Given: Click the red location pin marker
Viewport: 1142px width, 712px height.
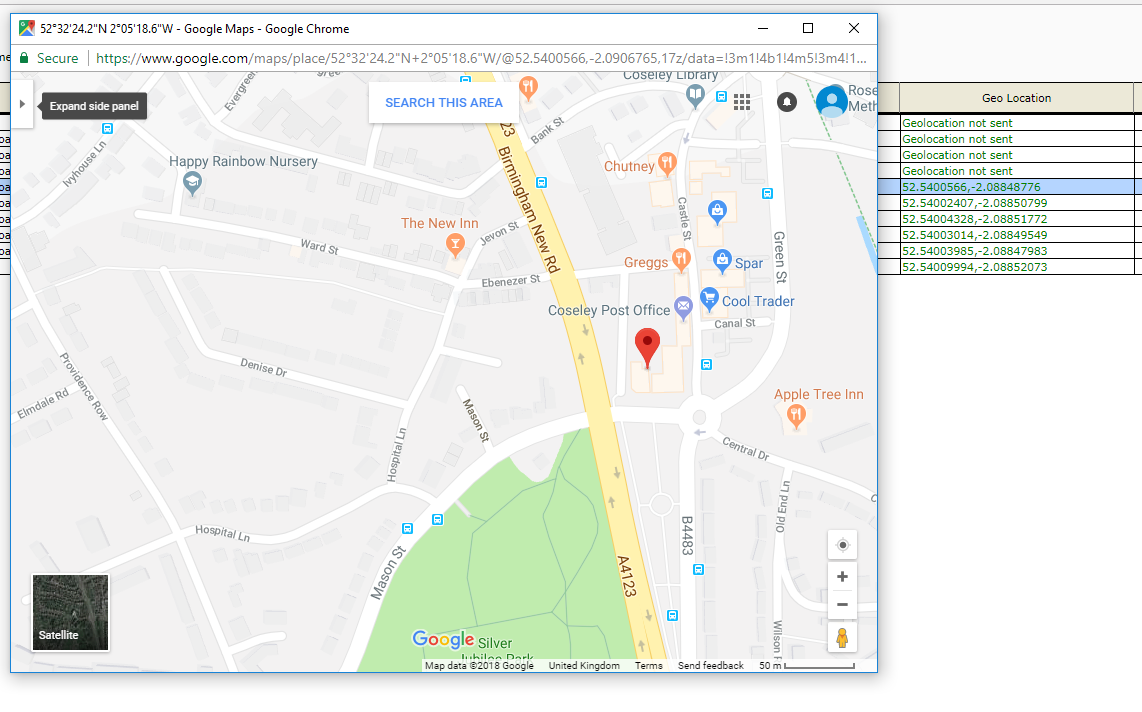Looking at the screenshot, I should [x=648, y=347].
